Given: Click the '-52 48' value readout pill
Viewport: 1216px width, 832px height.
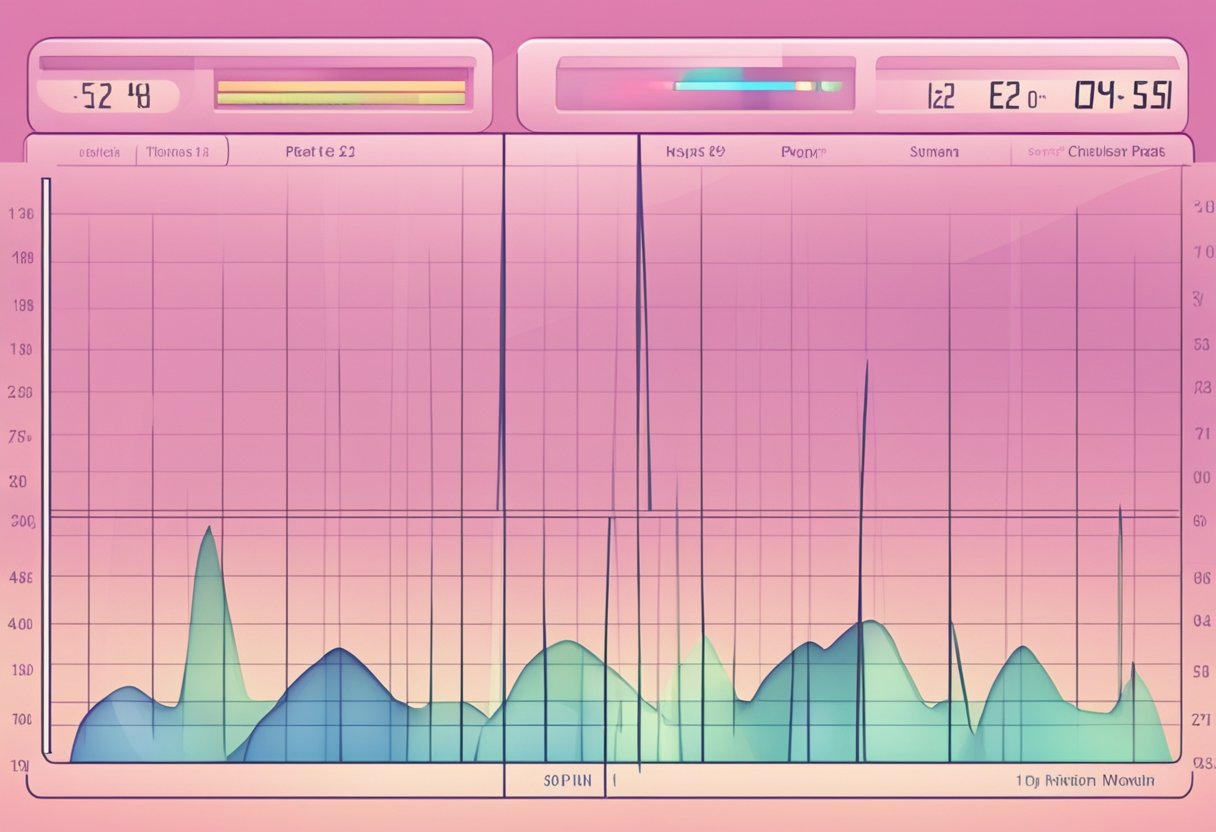Looking at the screenshot, I should point(110,96).
